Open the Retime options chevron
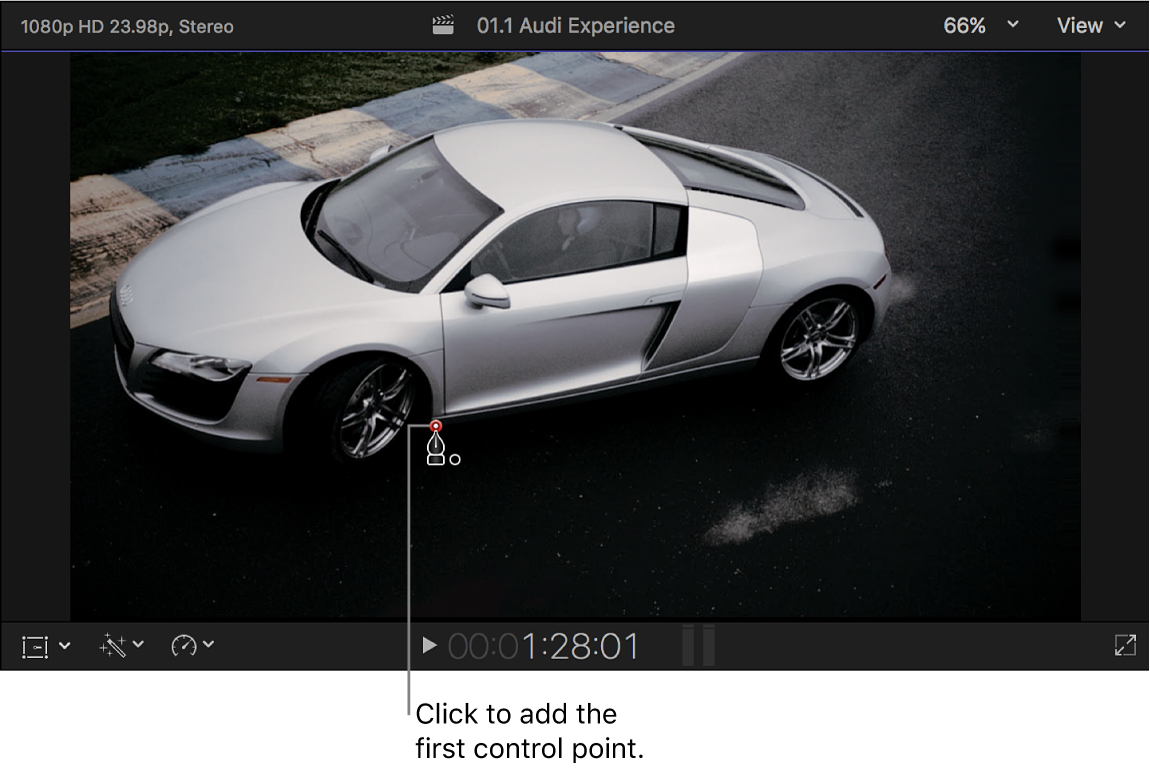 pyautogui.click(x=207, y=645)
